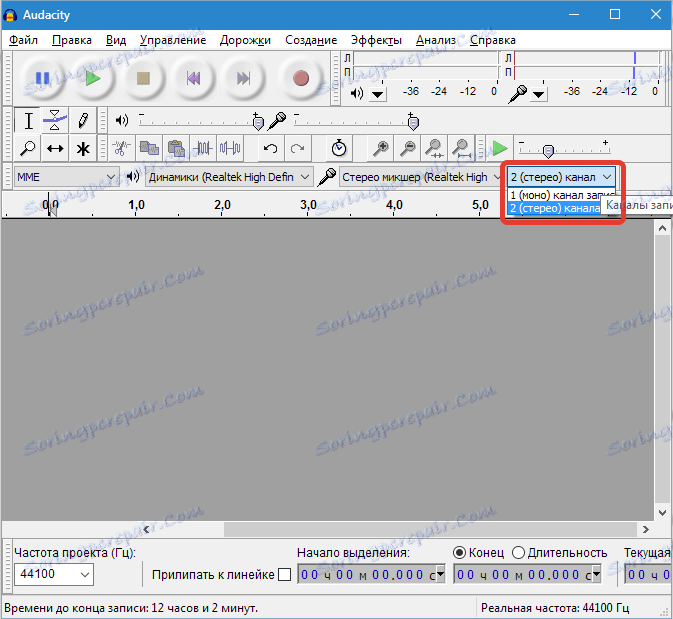
Task: Click horizontal scrollbar right arrow
Action: (646, 529)
